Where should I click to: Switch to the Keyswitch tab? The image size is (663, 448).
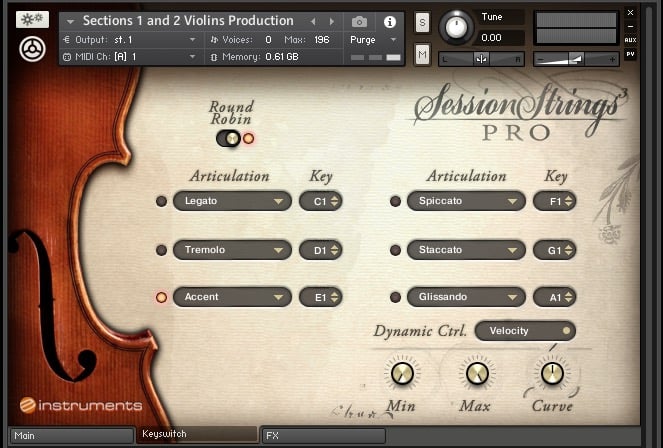click(197, 434)
